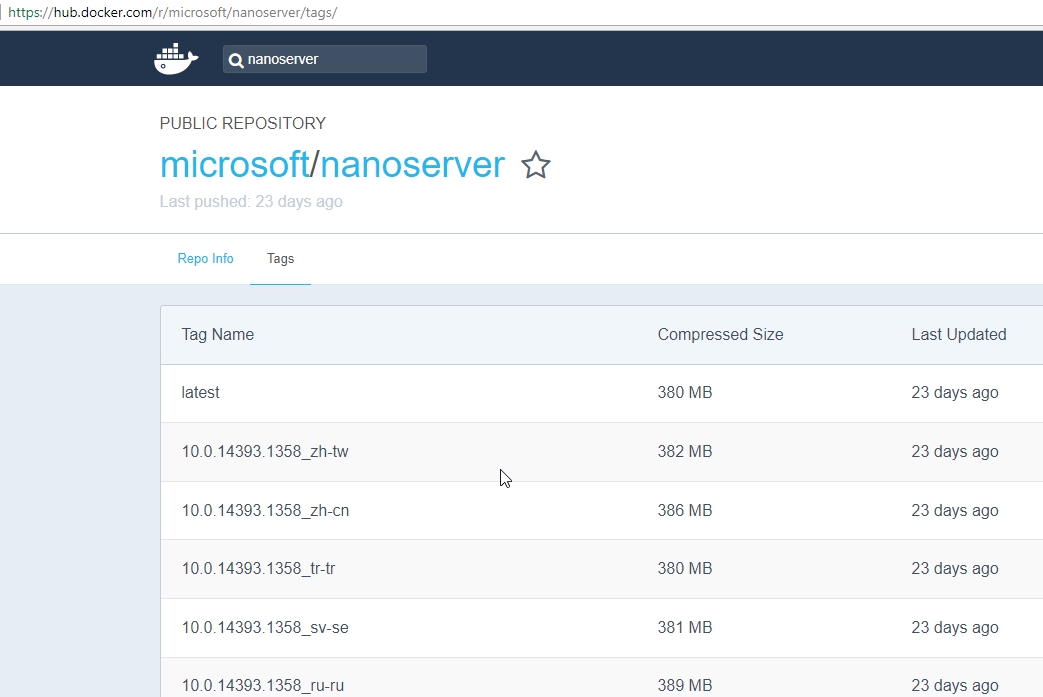Select the magnifying glass in the search box

(237, 60)
